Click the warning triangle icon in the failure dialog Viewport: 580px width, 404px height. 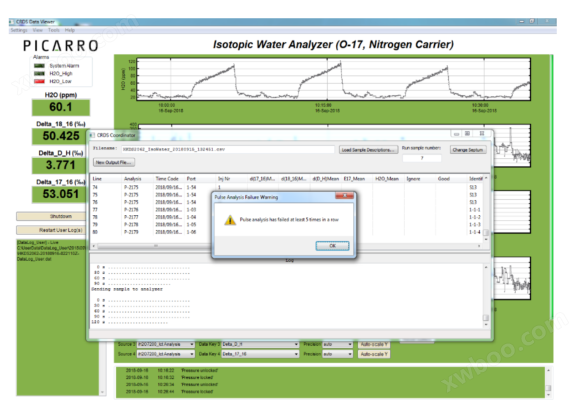230,220
